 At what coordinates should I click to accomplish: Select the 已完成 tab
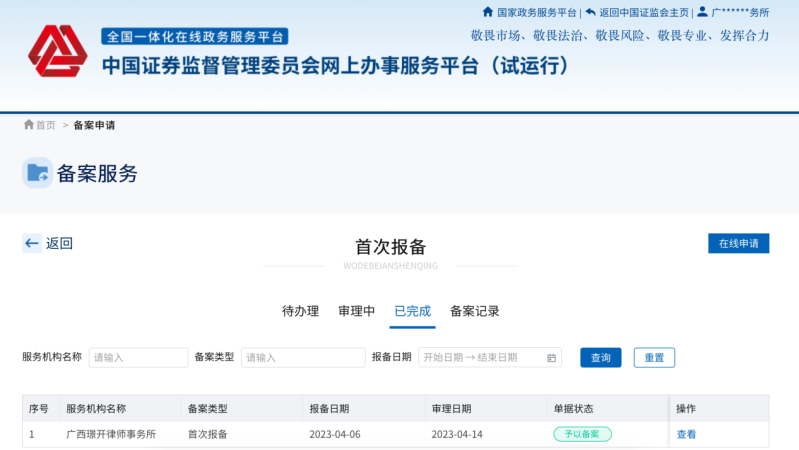pos(413,311)
